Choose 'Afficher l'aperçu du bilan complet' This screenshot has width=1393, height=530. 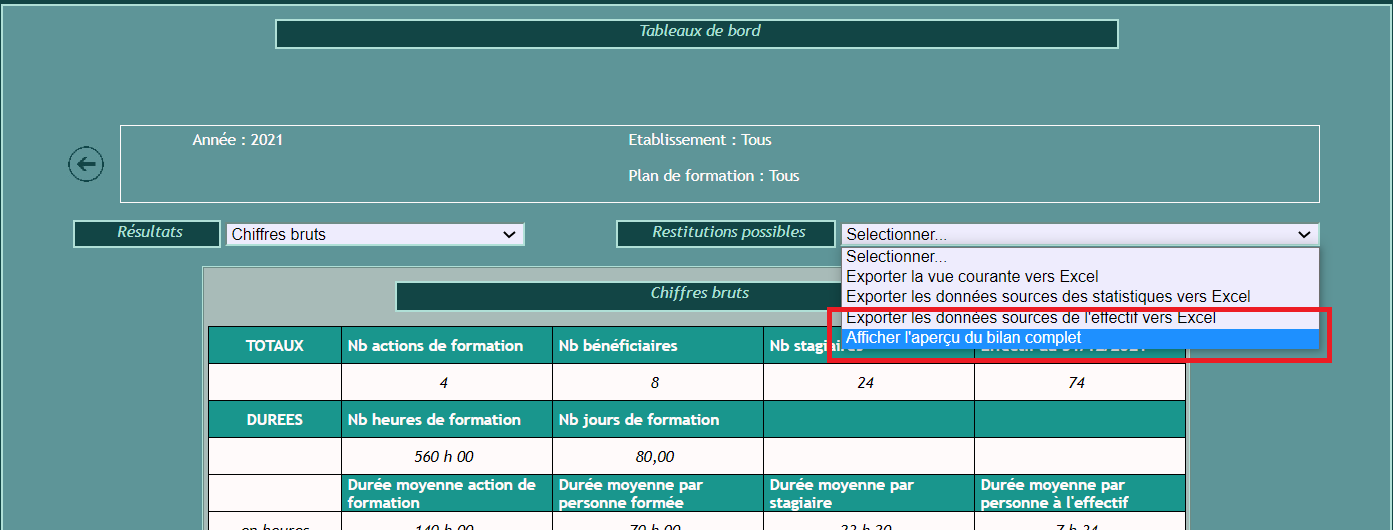(x=963, y=339)
